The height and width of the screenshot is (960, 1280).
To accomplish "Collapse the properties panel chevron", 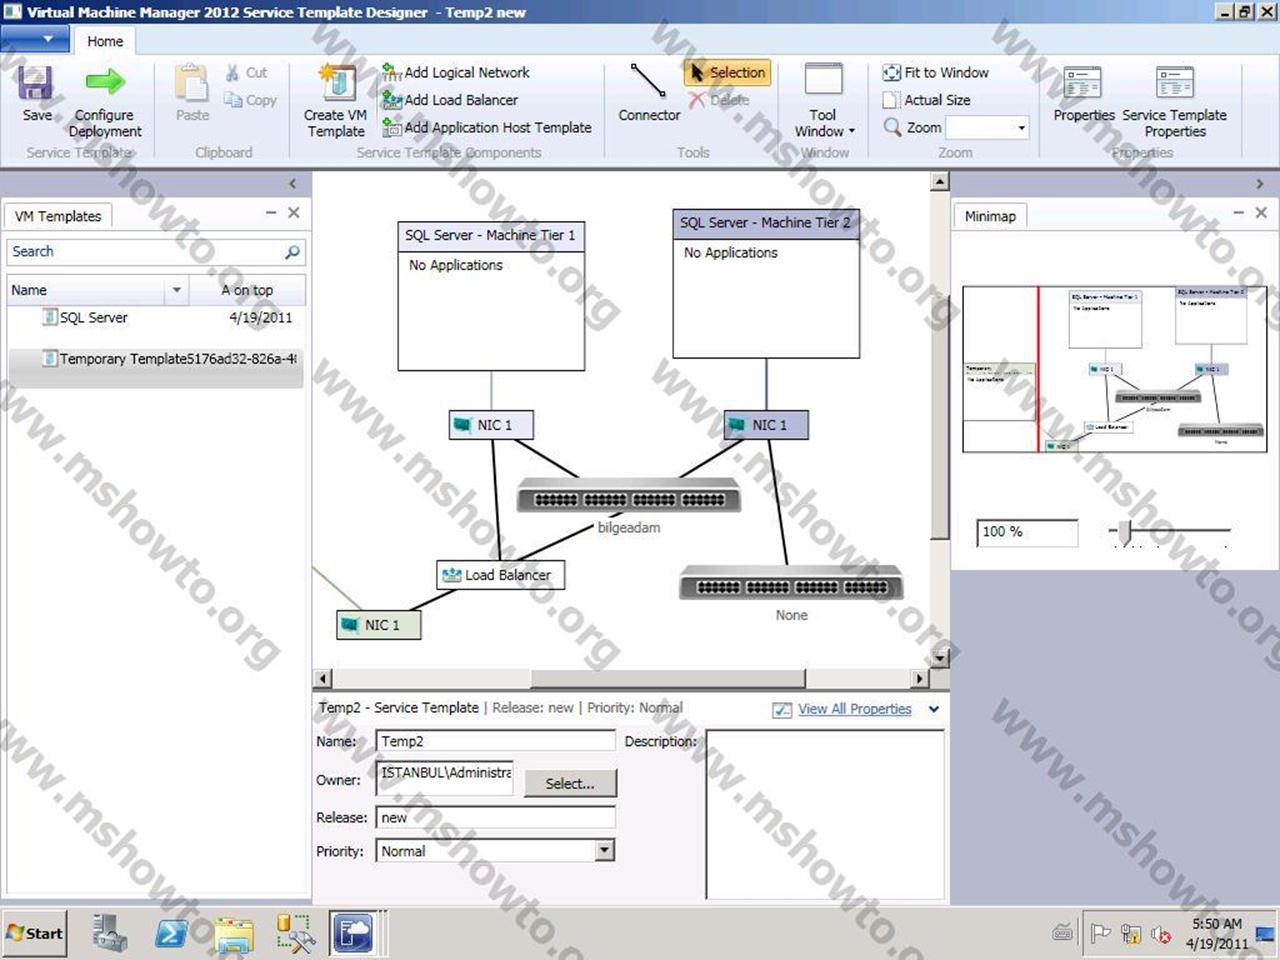I will coord(934,709).
